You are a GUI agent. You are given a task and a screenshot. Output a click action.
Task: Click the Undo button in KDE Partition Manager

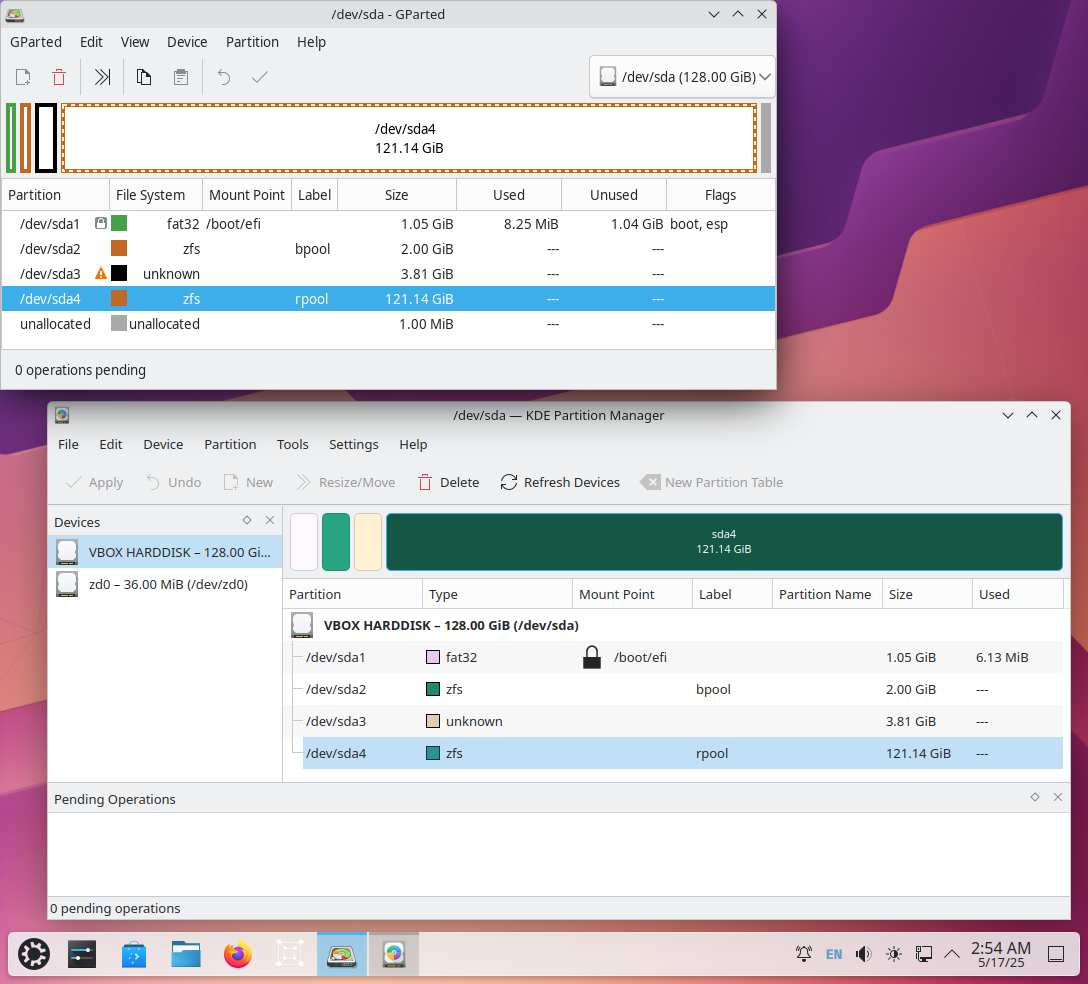[x=174, y=482]
